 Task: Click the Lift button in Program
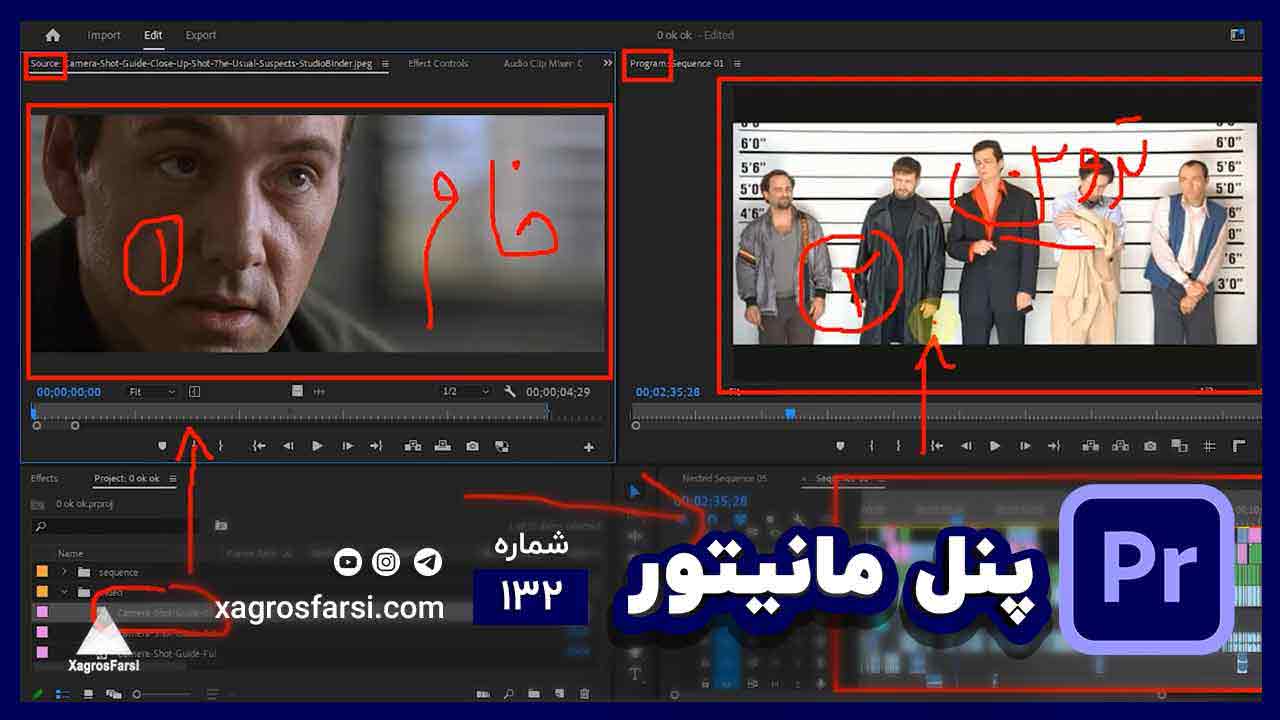tap(1090, 446)
